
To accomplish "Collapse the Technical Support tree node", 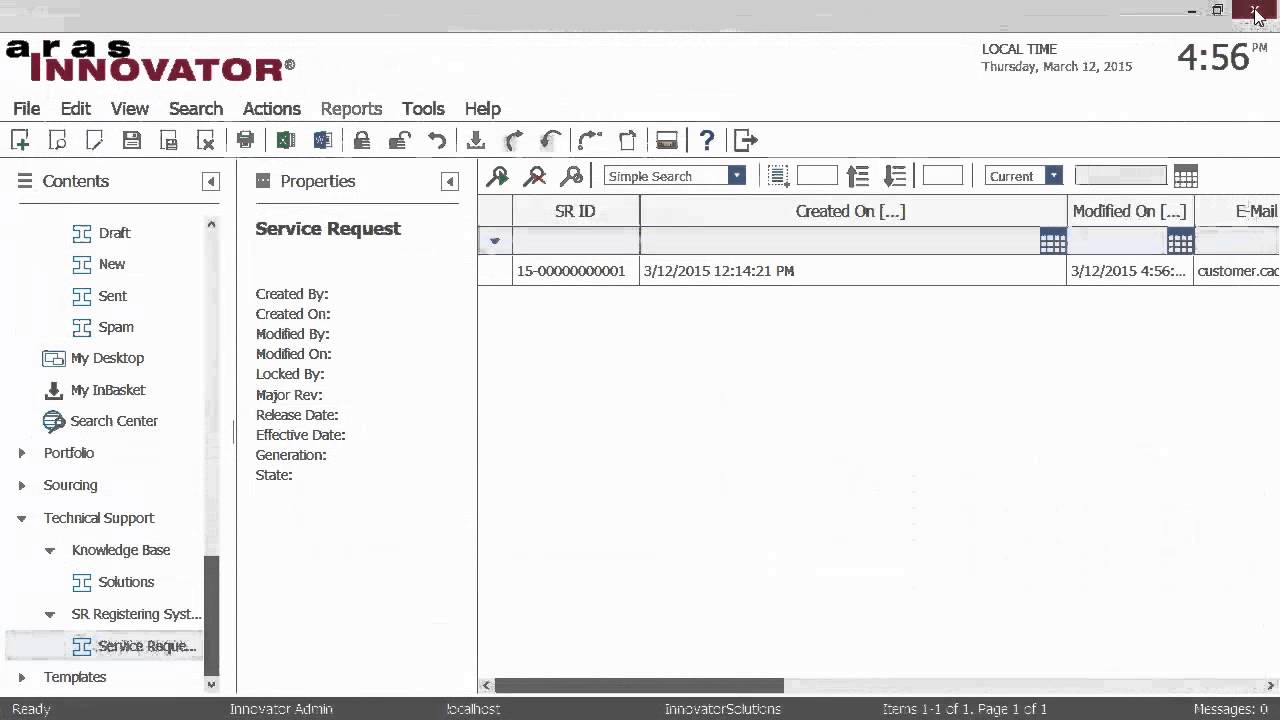I will 22,519.
